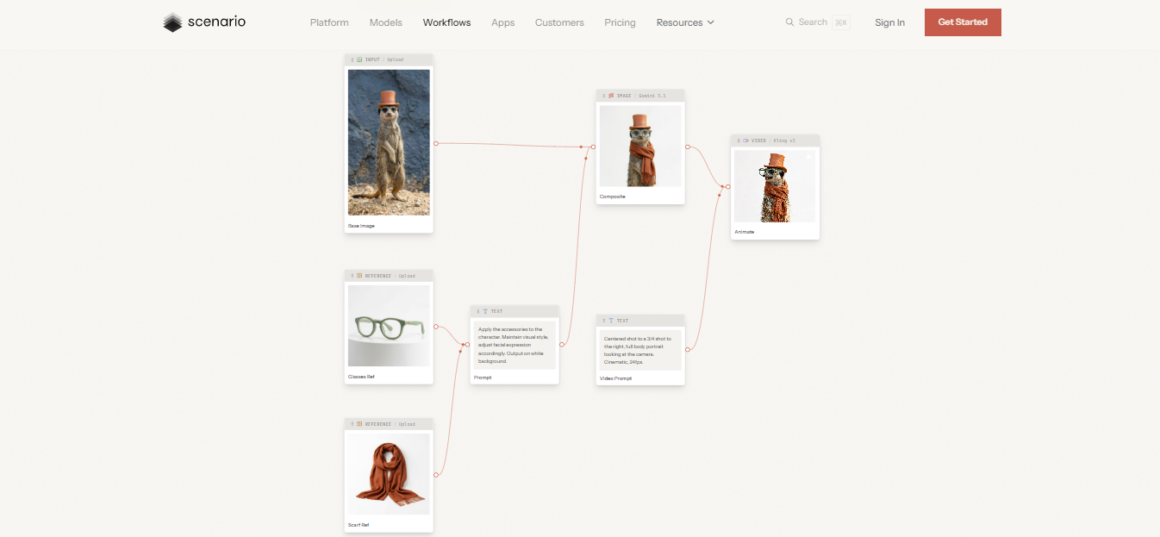Viewport: 1160px width, 537px height.
Task: Click the 'Apply the accessories' prompt text box
Action: tap(515, 345)
